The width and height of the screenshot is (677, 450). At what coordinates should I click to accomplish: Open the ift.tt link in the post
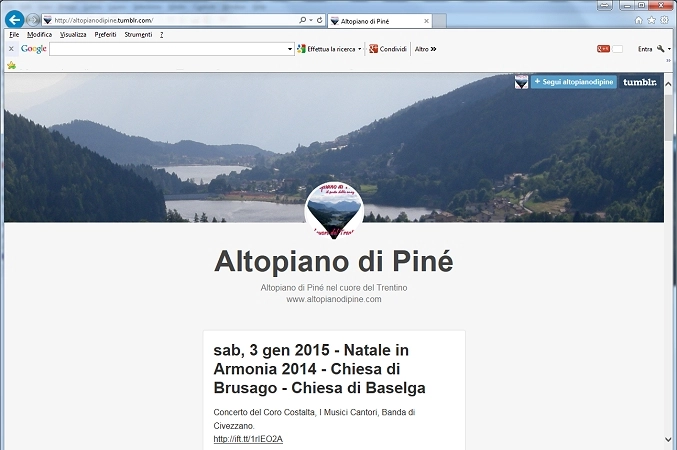click(248, 439)
